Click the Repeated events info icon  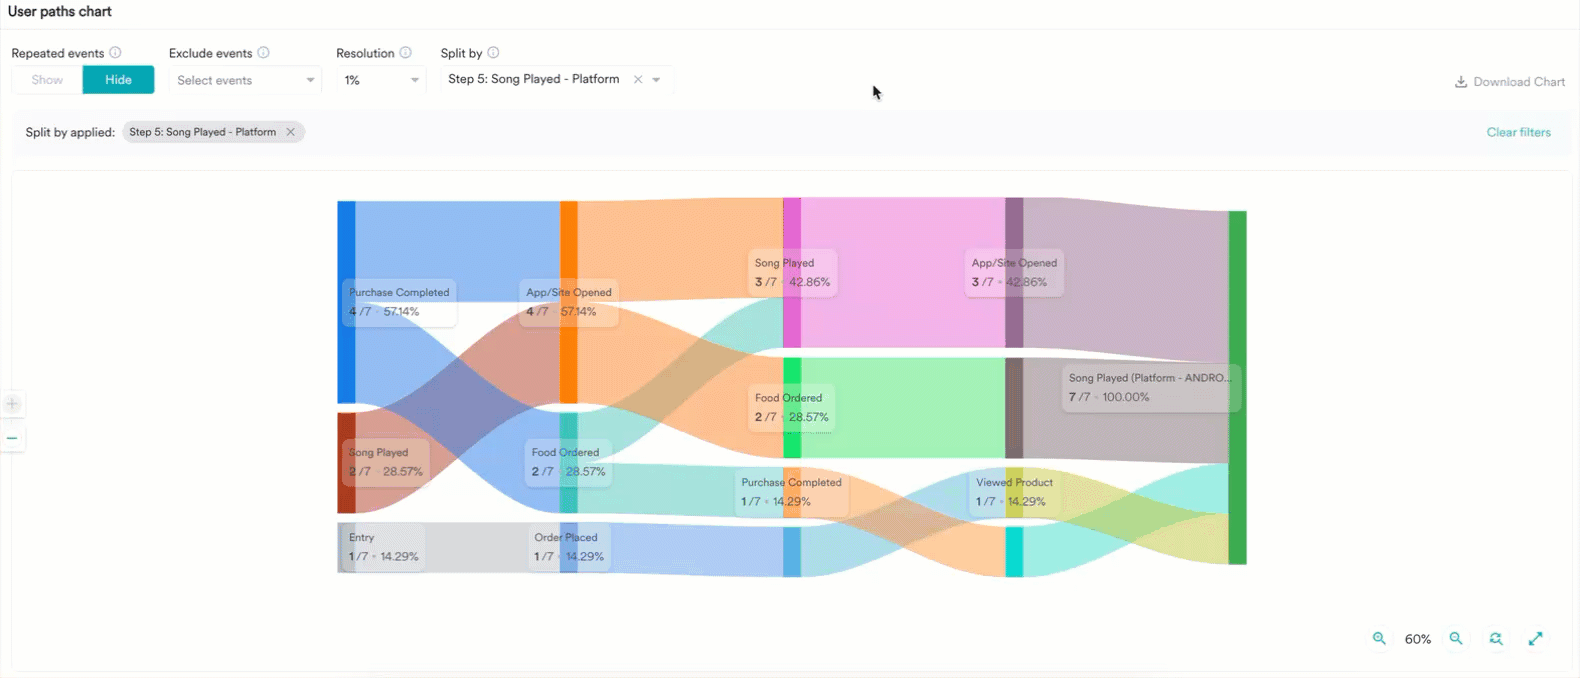pyautogui.click(x=115, y=53)
